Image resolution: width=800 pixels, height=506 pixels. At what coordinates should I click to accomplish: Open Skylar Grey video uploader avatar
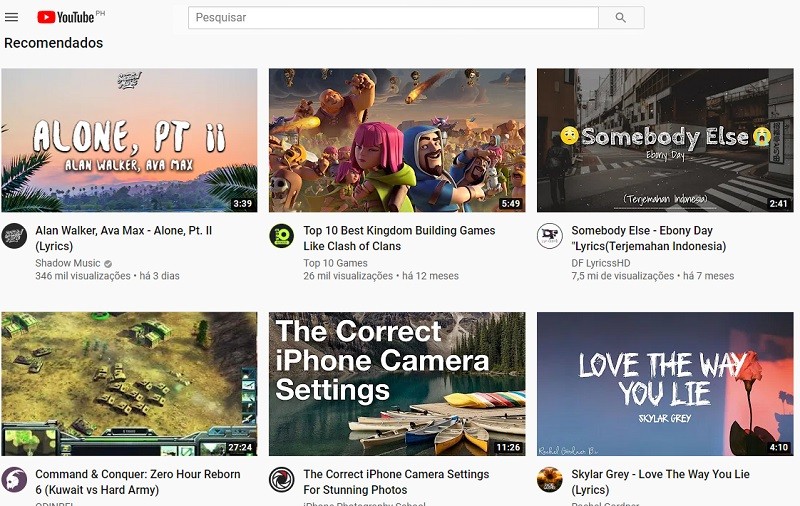point(550,479)
